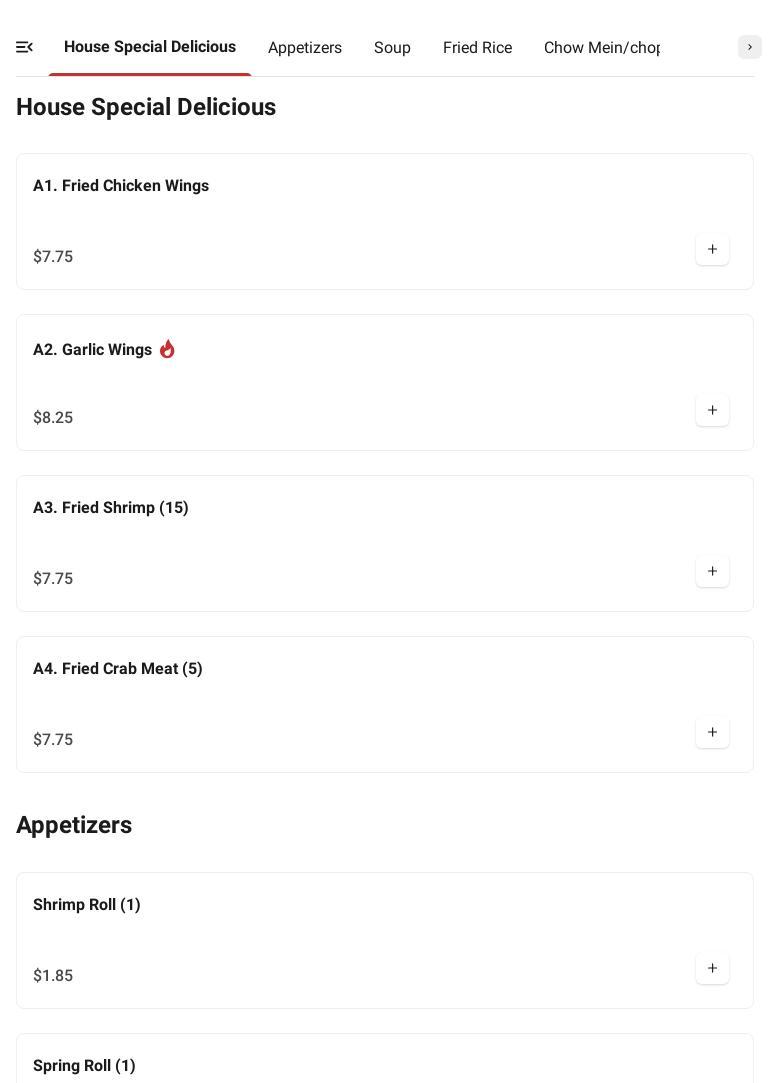View A3. Fried Shrimp (15) item

(x=111, y=508)
